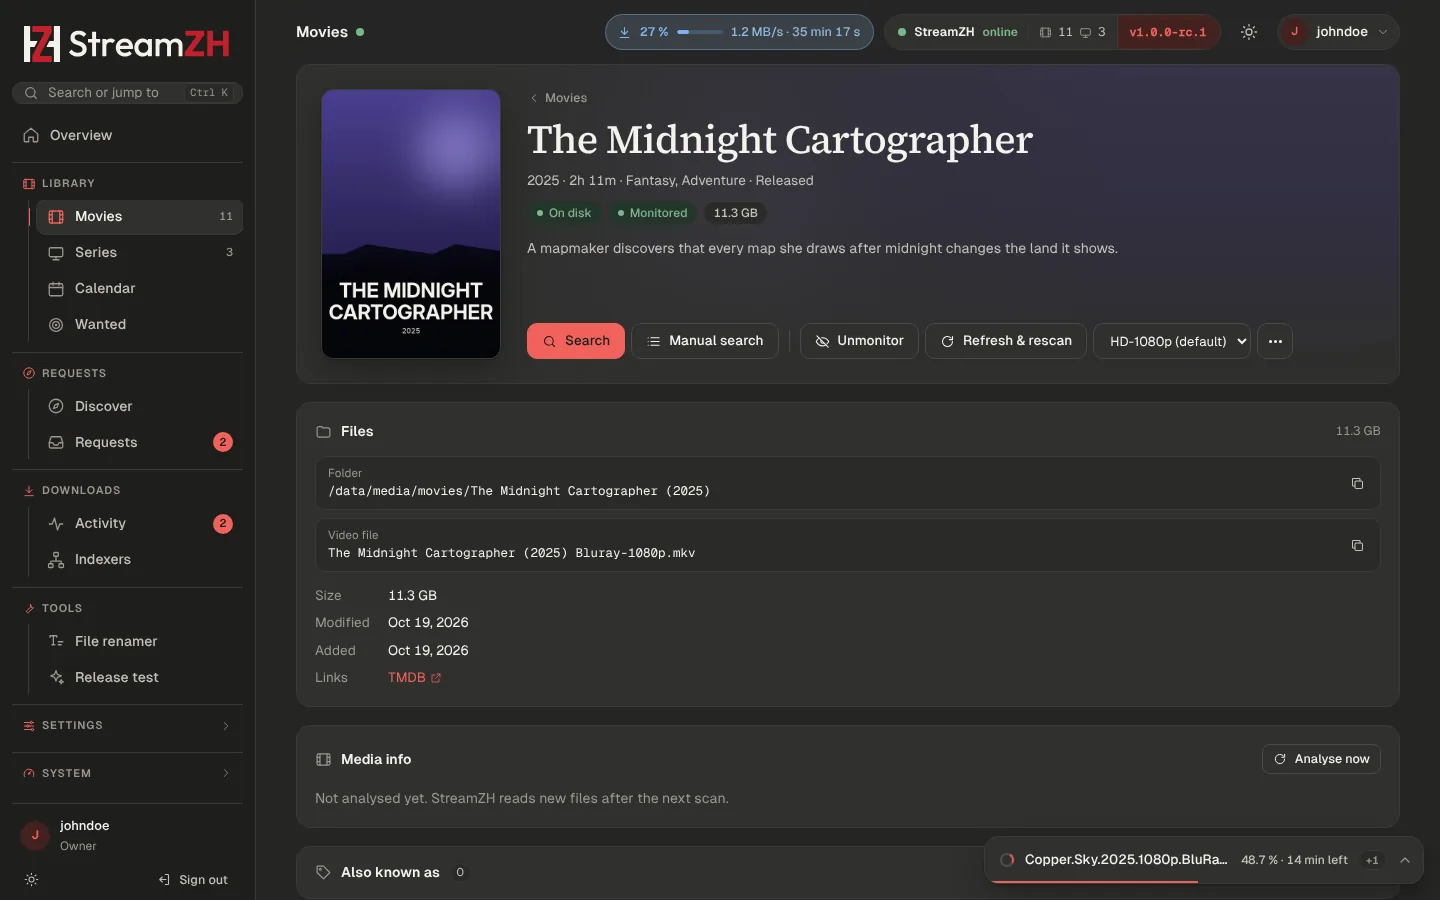This screenshot has height=900, width=1440.
Task: Click the Activity badge showing 2
Action: coord(223,523)
